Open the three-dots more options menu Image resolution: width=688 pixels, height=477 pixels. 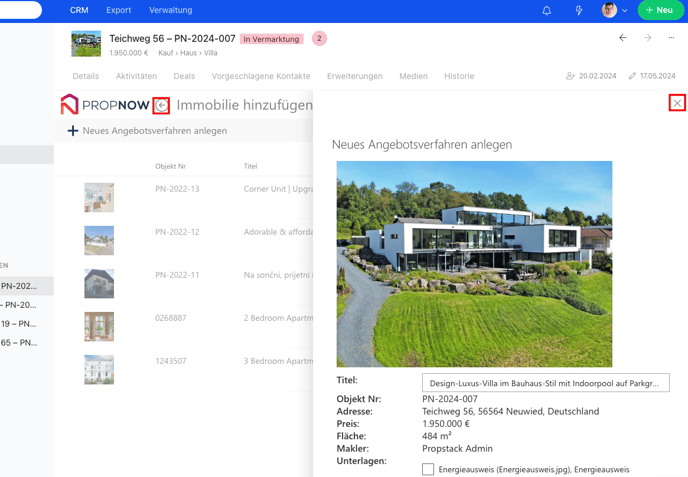[x=671, y=38]
